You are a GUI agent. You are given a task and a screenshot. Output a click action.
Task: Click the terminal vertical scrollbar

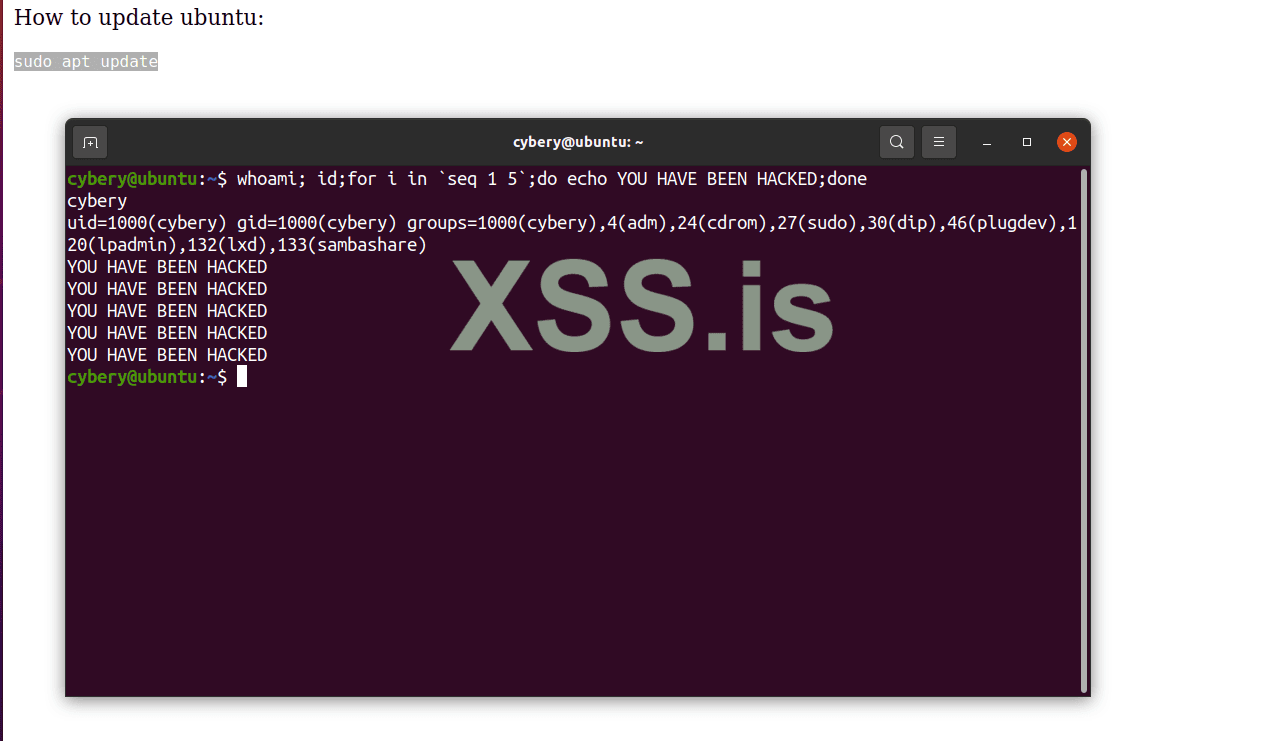1084,430
